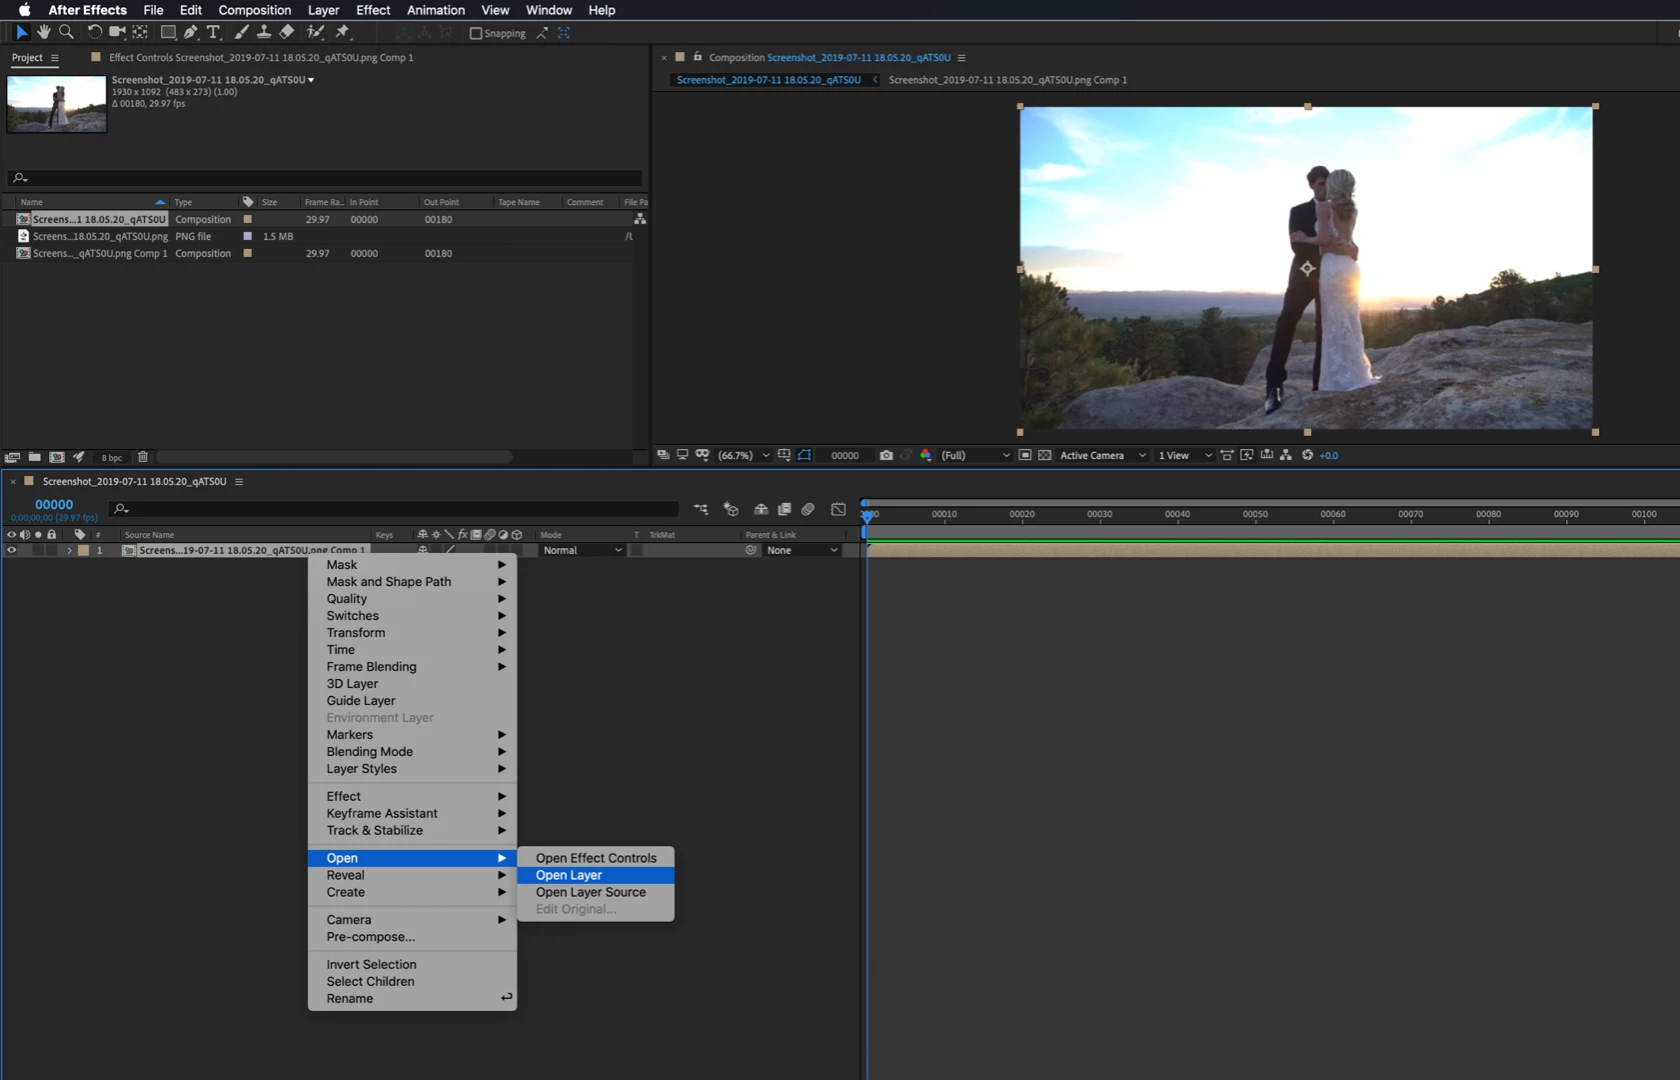Select the Roto Brush tool
The image size is (1680, 1080).
pos(315,33)
